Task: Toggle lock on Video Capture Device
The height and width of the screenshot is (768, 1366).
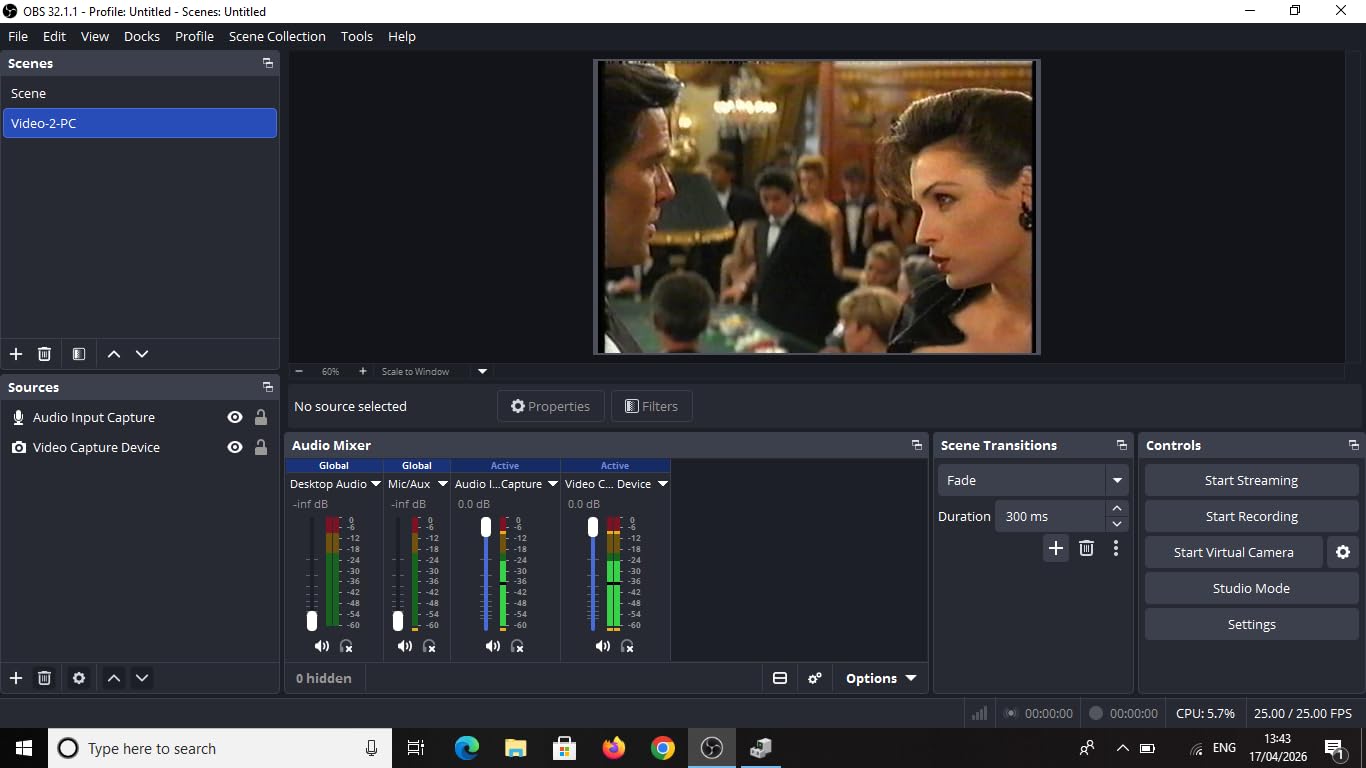Action: [261, 447]
